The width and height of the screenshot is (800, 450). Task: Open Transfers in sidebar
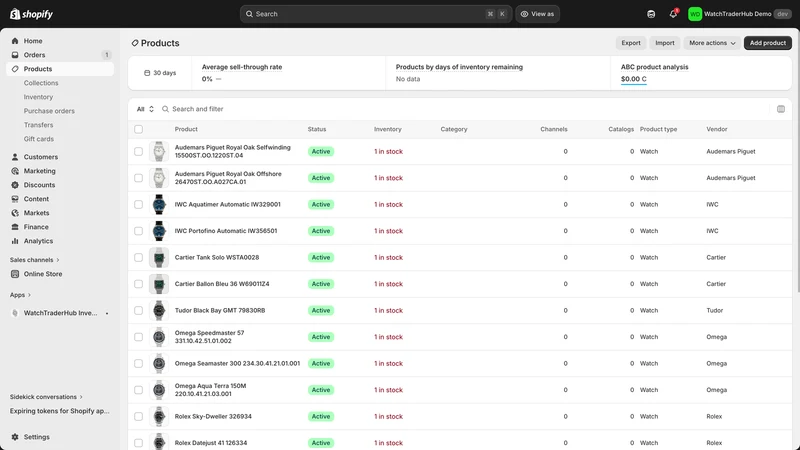(x=38, y=125)
